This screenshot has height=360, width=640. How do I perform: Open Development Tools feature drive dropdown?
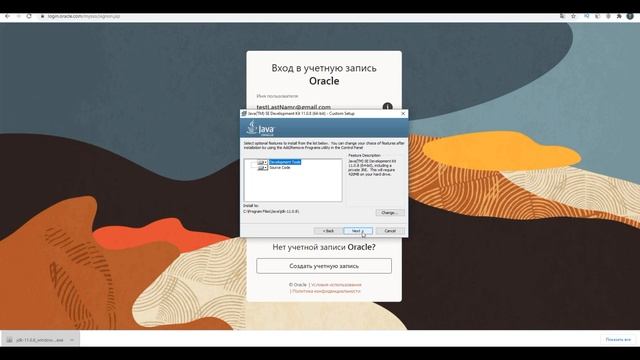coord(262,162)
